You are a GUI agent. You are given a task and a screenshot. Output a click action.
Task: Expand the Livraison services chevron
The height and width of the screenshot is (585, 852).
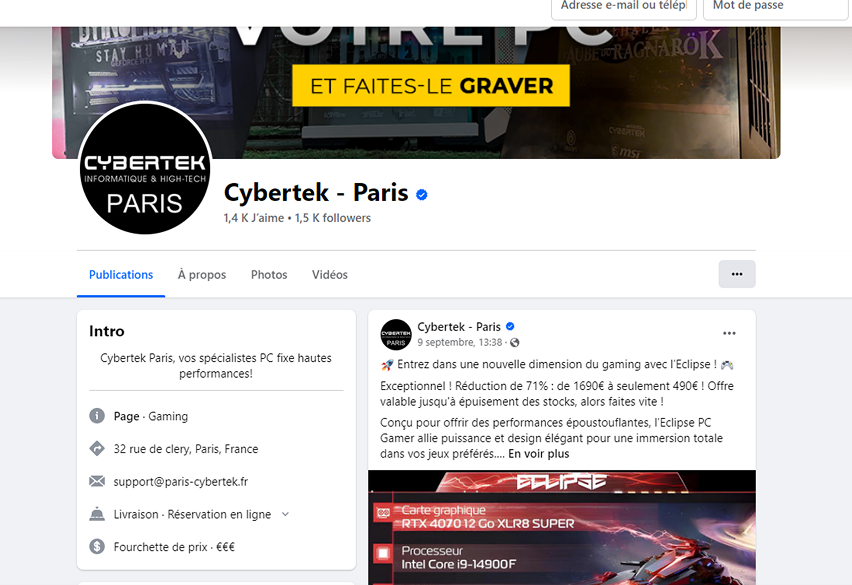tap(285, 514)
